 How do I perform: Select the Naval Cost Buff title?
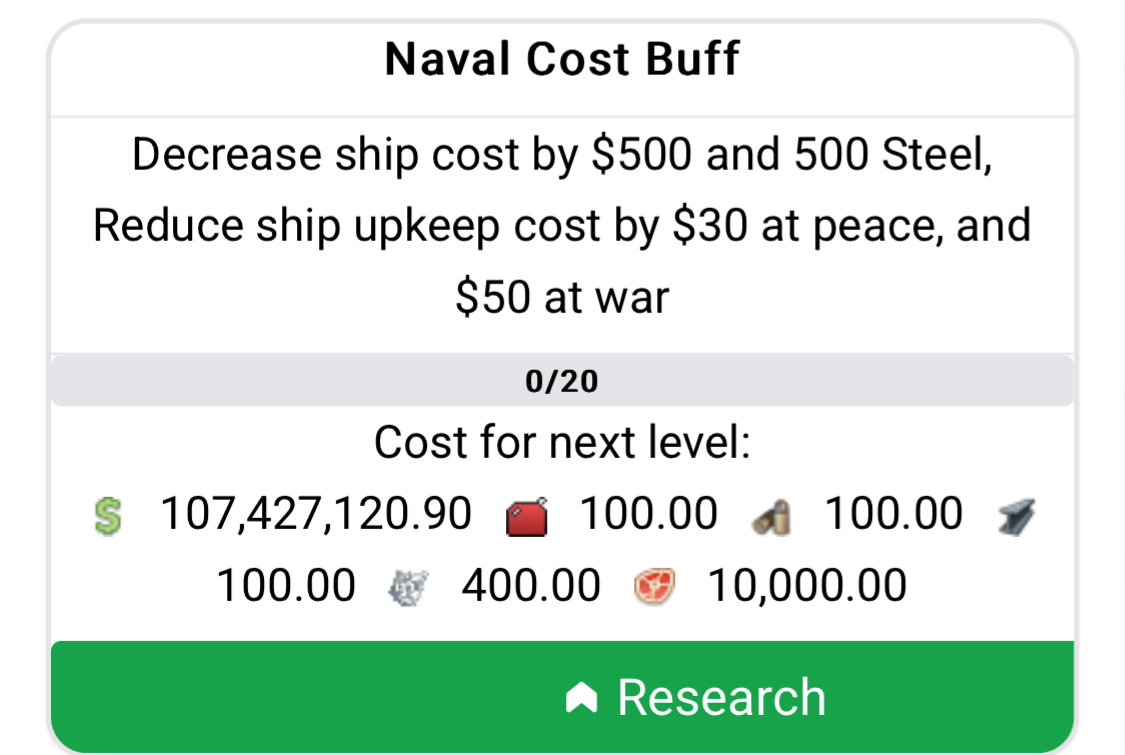[562, 58]
